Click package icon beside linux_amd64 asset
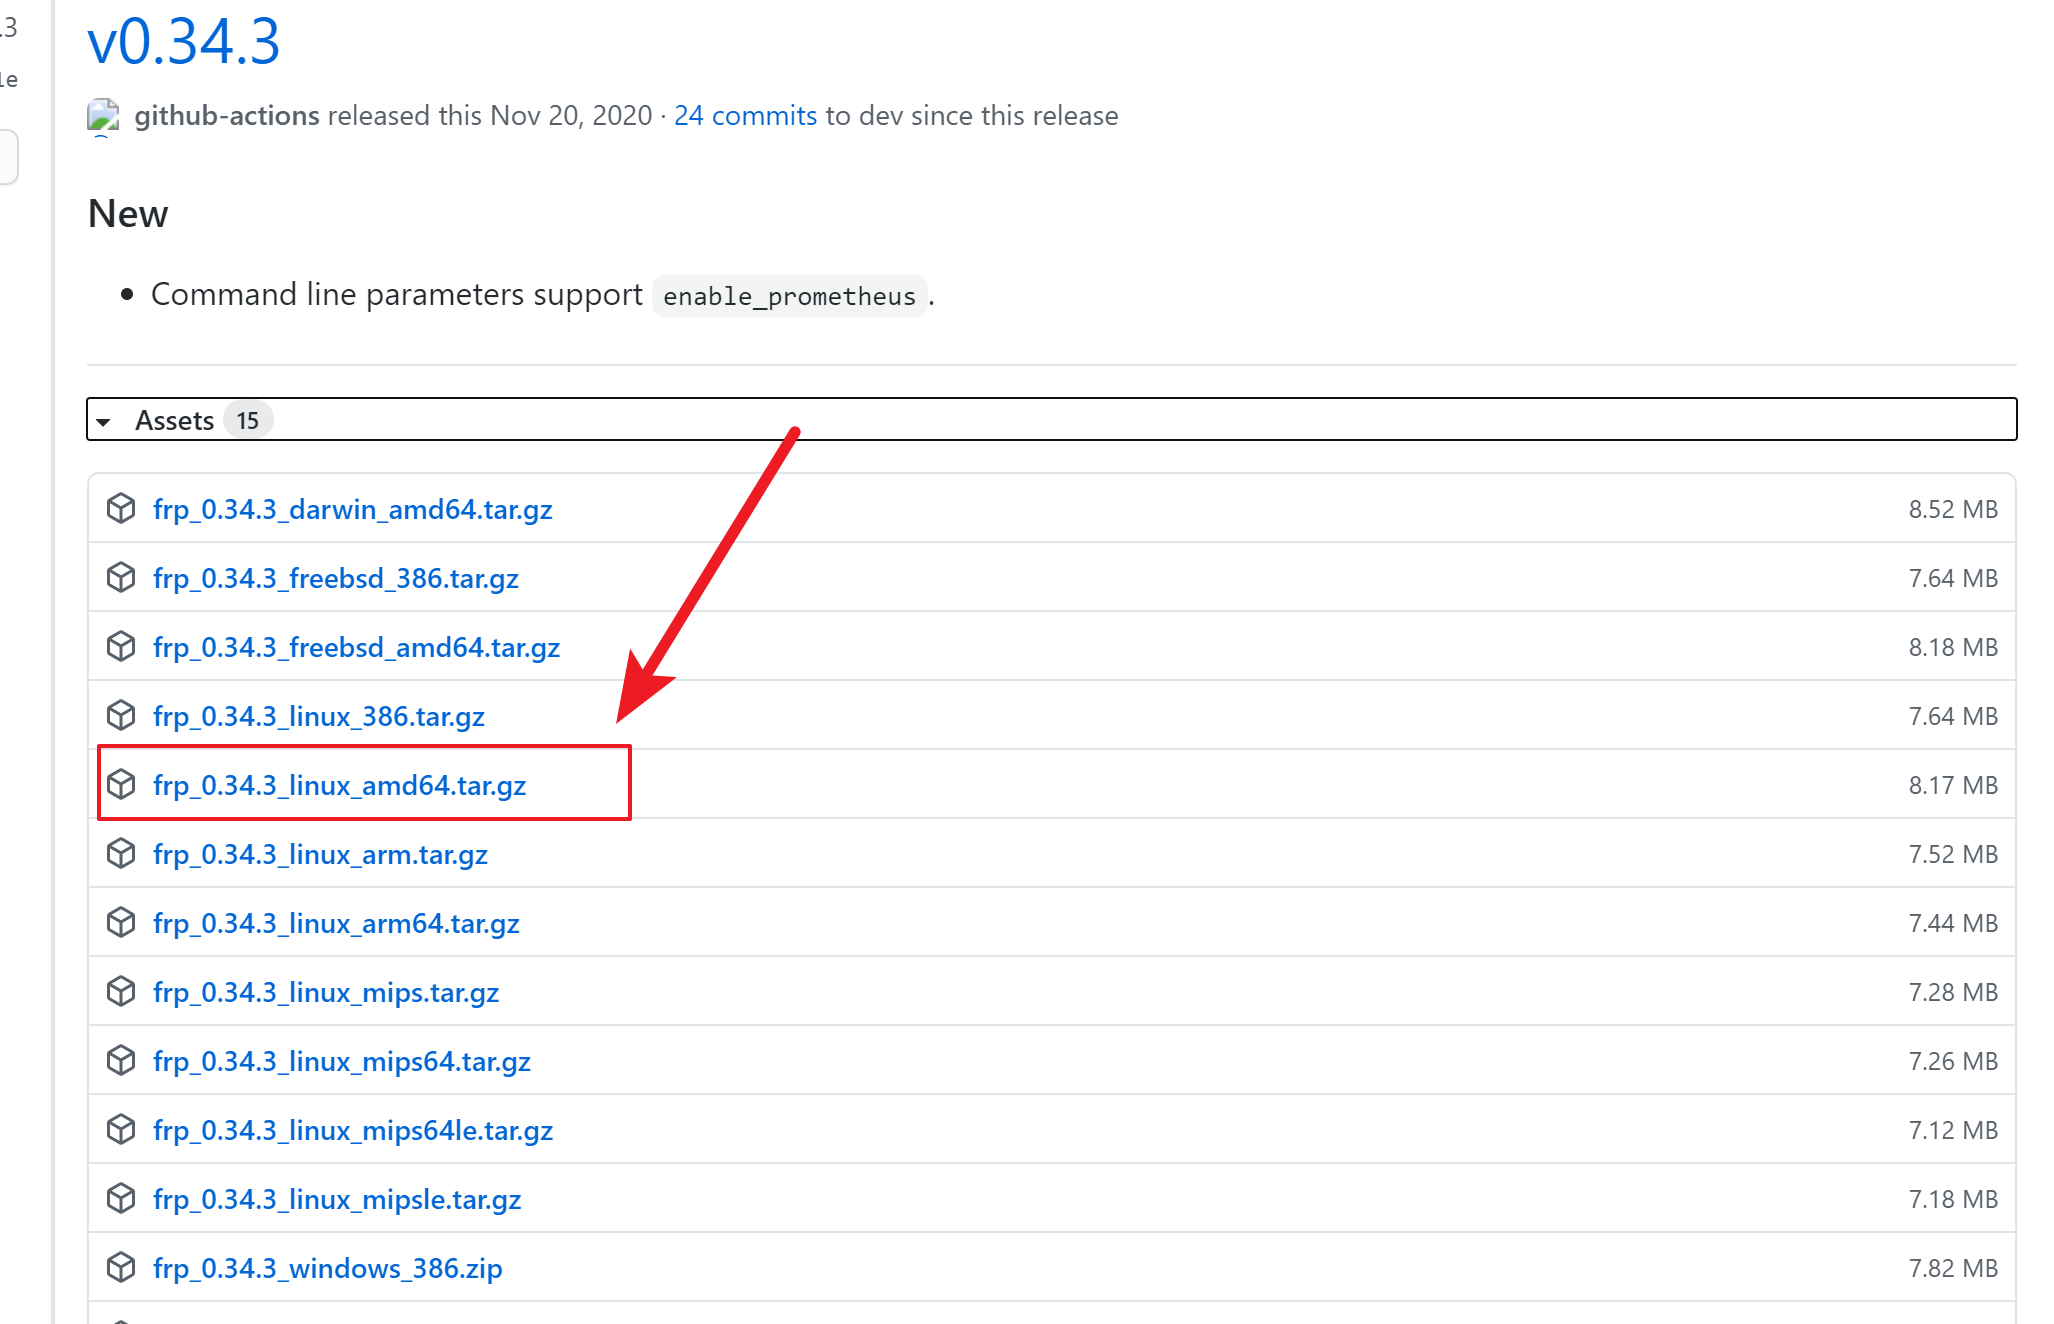Image resolution: width=2054 pixels, height=1324 pixels. pyautogui.click(x=121, y=784)
